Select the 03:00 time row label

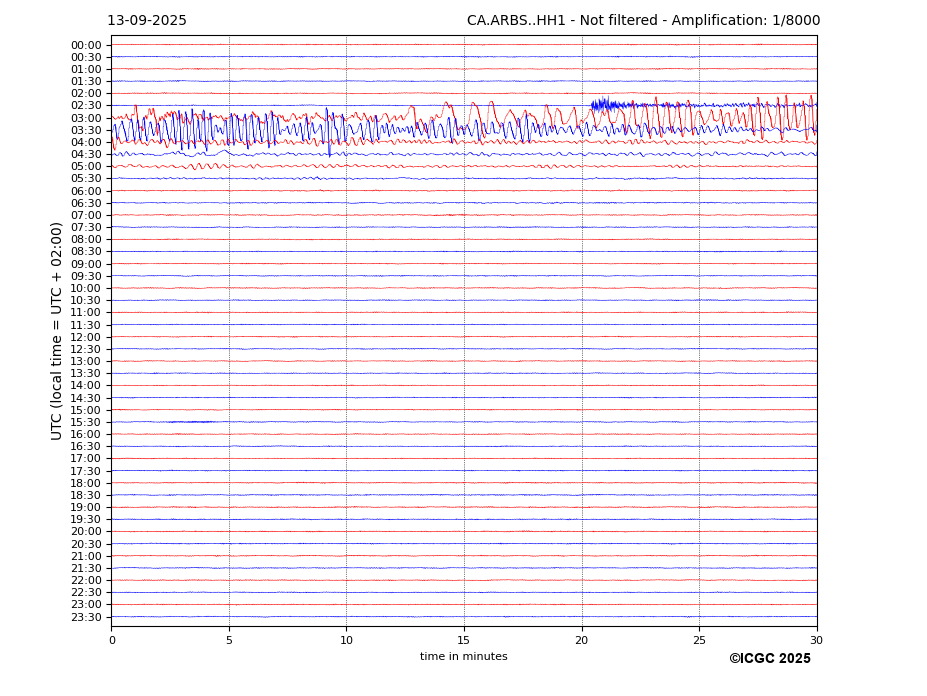click(86, 118)
